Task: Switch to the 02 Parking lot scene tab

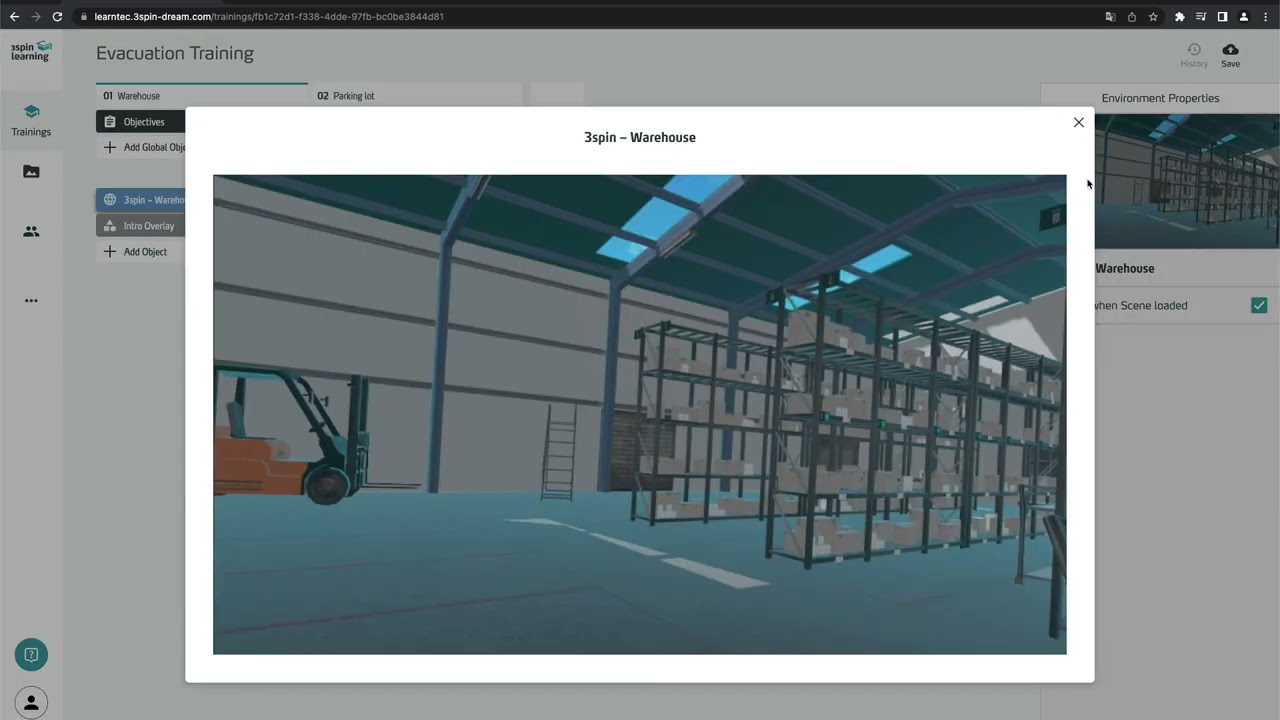Action: coord(416,96)
